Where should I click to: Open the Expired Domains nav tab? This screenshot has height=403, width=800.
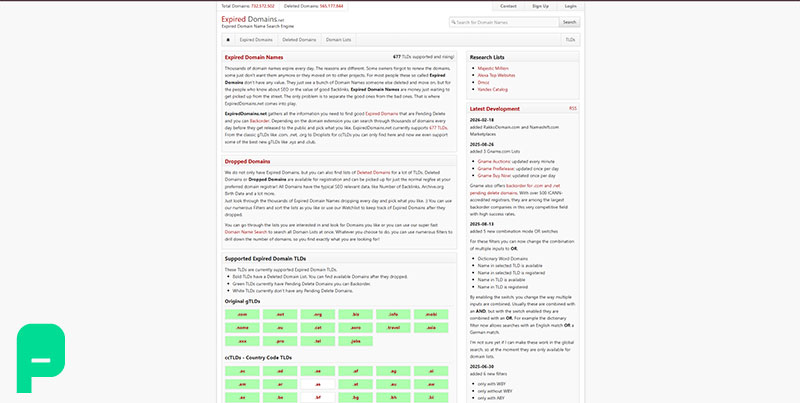[x=256, y=40]
